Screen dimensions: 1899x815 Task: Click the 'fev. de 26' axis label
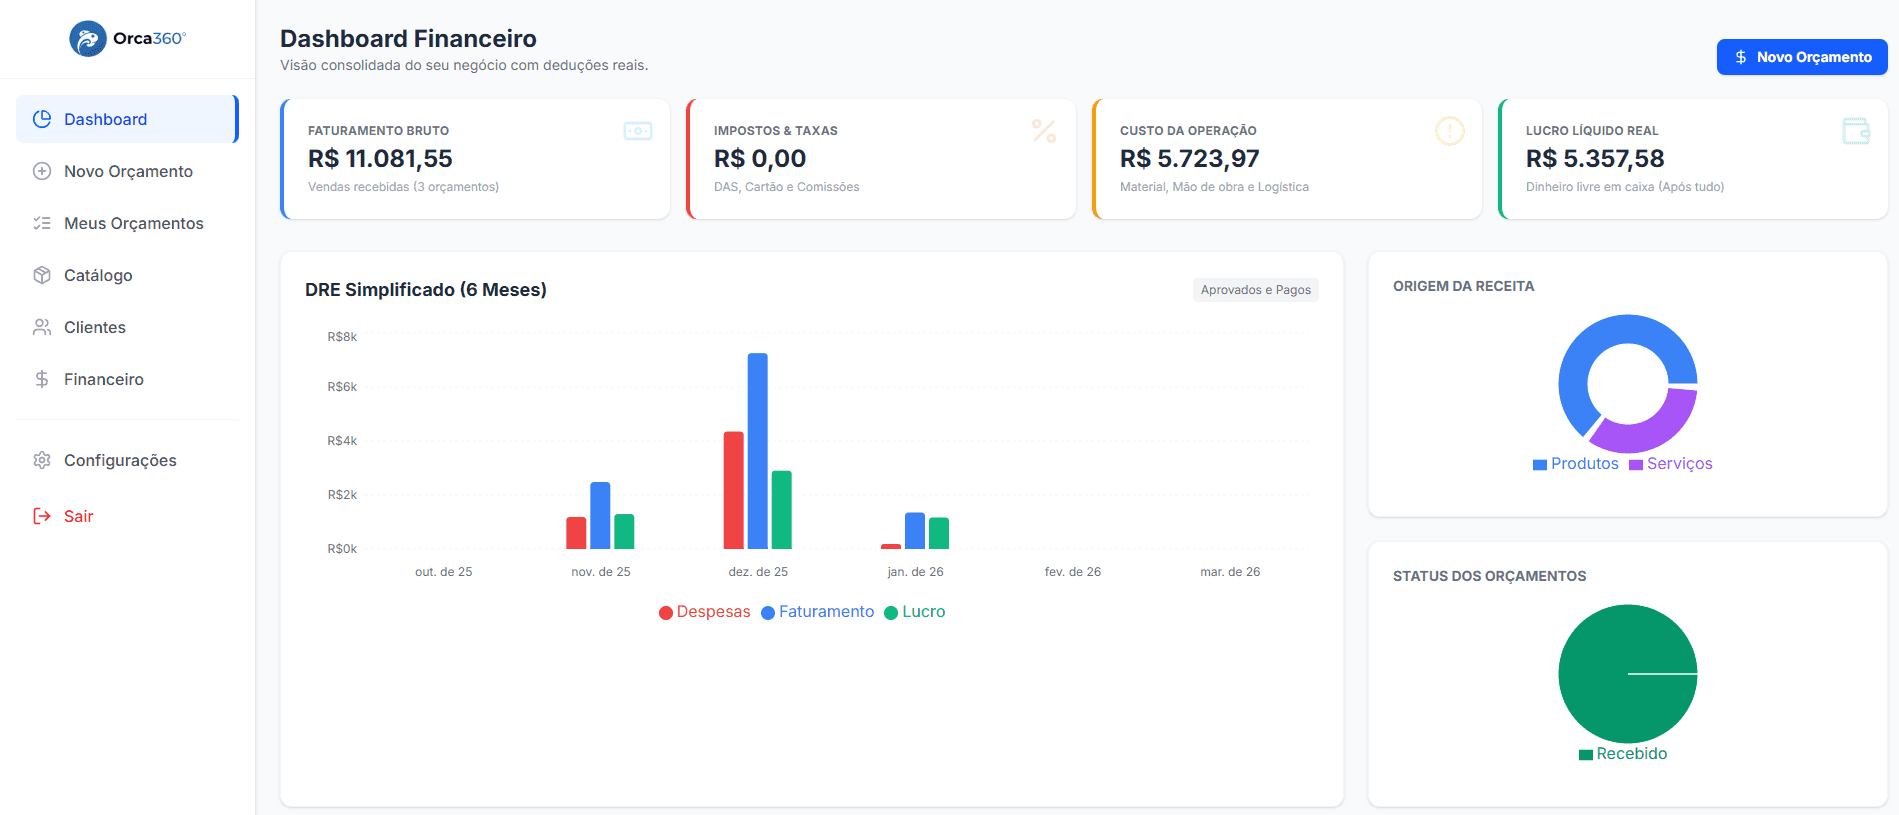coord(1073,572)
